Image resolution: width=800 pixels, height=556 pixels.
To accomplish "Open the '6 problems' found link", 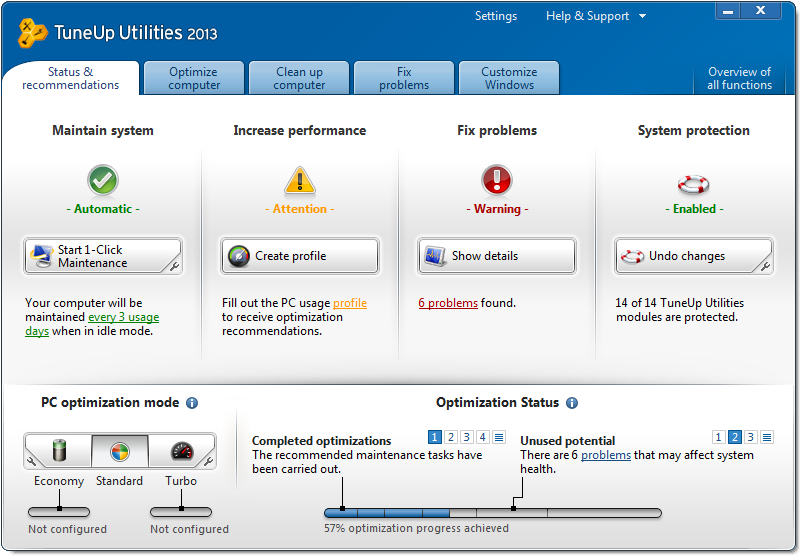I will pyautogui.click(x=448, y=303).
